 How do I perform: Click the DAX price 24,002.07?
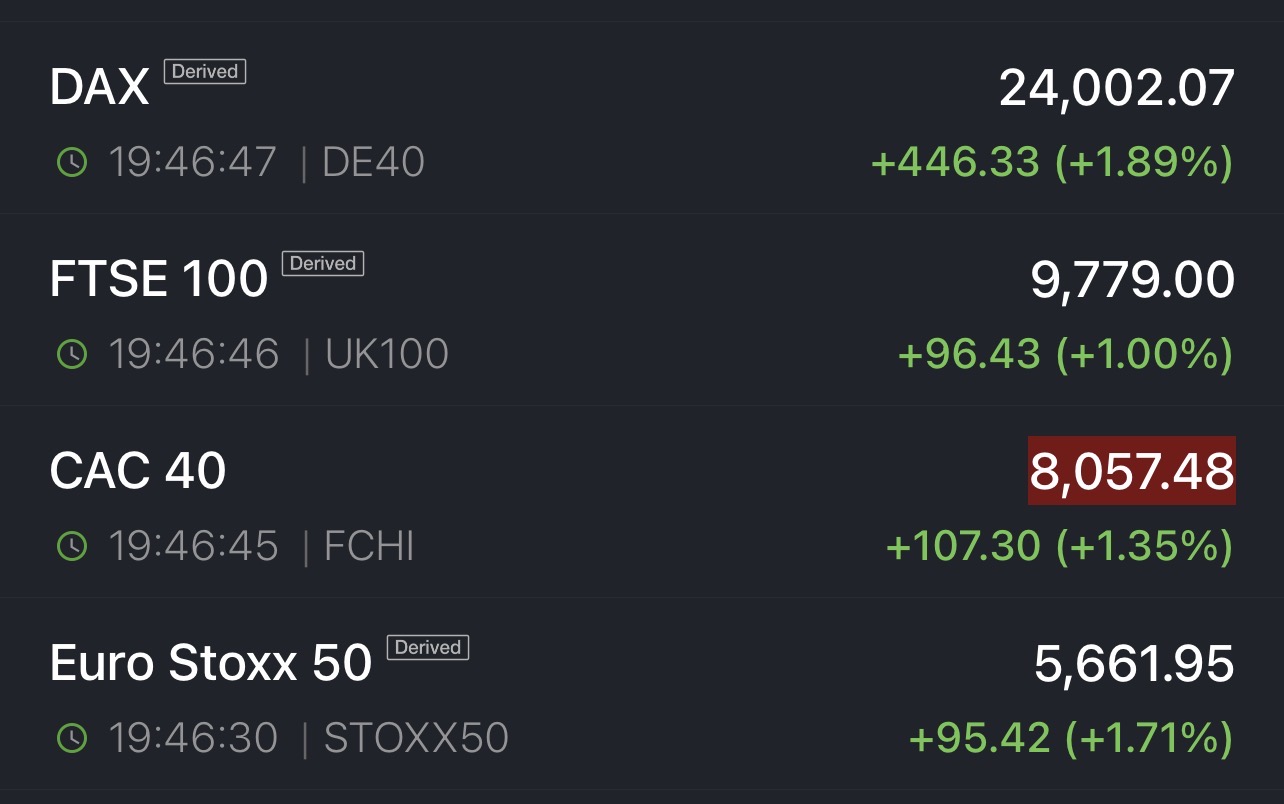[x=1117, y=88]
